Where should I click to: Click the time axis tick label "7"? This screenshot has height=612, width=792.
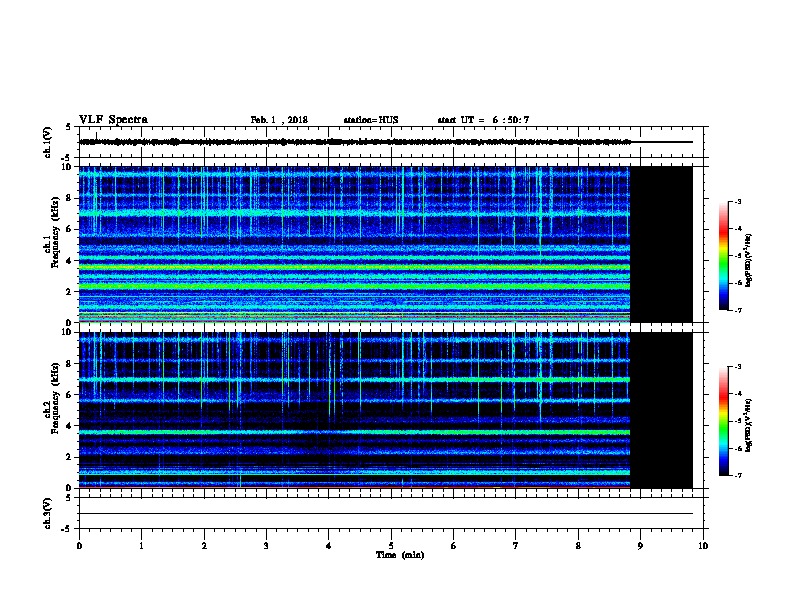click(516, 545)
